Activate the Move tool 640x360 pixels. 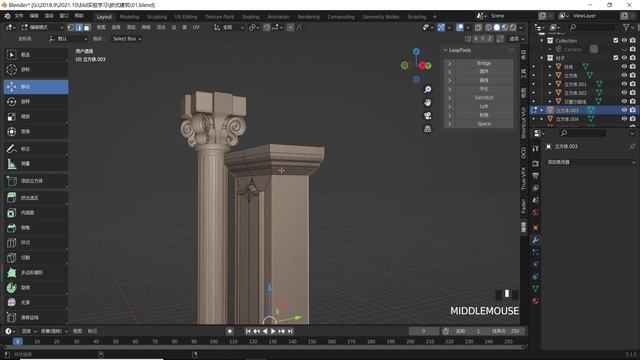tap(35, 87)
